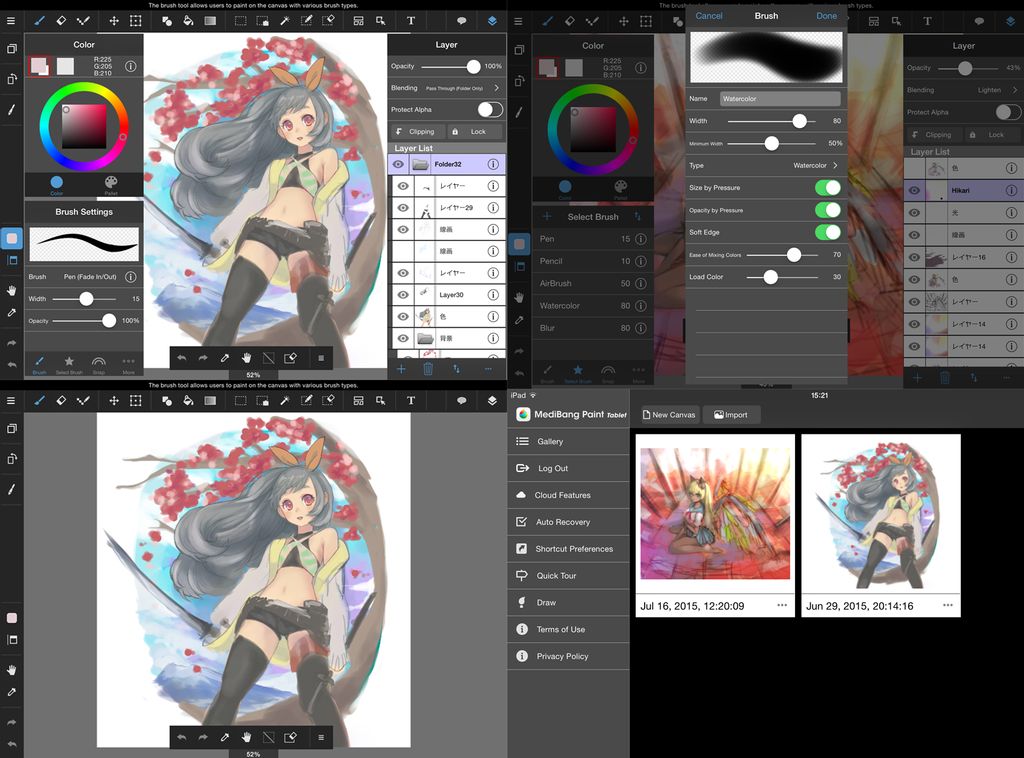Select the Bucket fill tool in top-left toolbar

[x=188, y=21]
